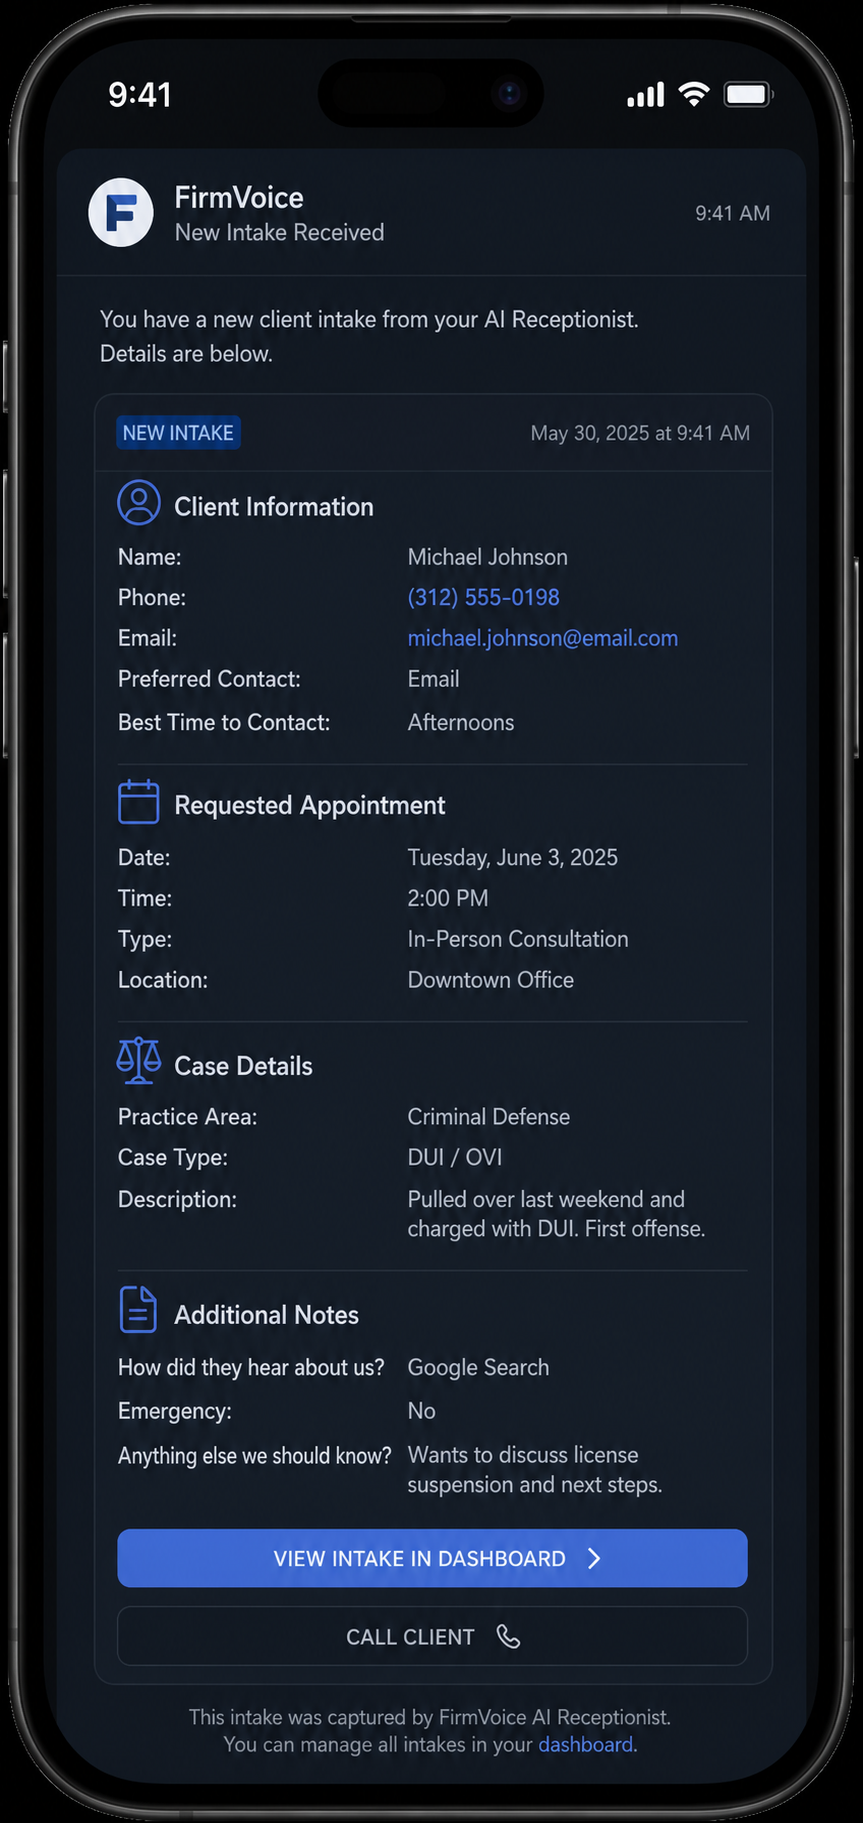The width and height of the screenshot is (863, 1823).
Task: Tap the NEW INTAKE badge
Action: (x=178, y=433)
